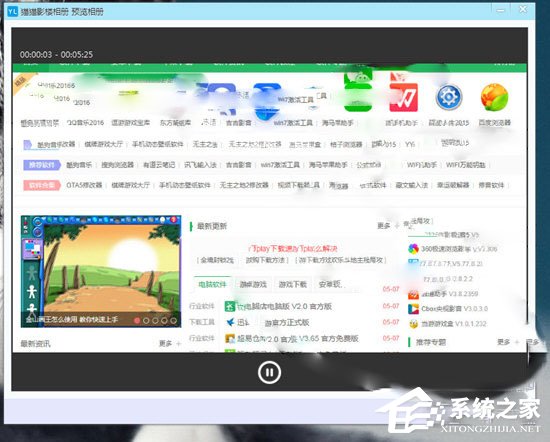Open 海马苹果助手 under the icon row

tap(337, 123)
